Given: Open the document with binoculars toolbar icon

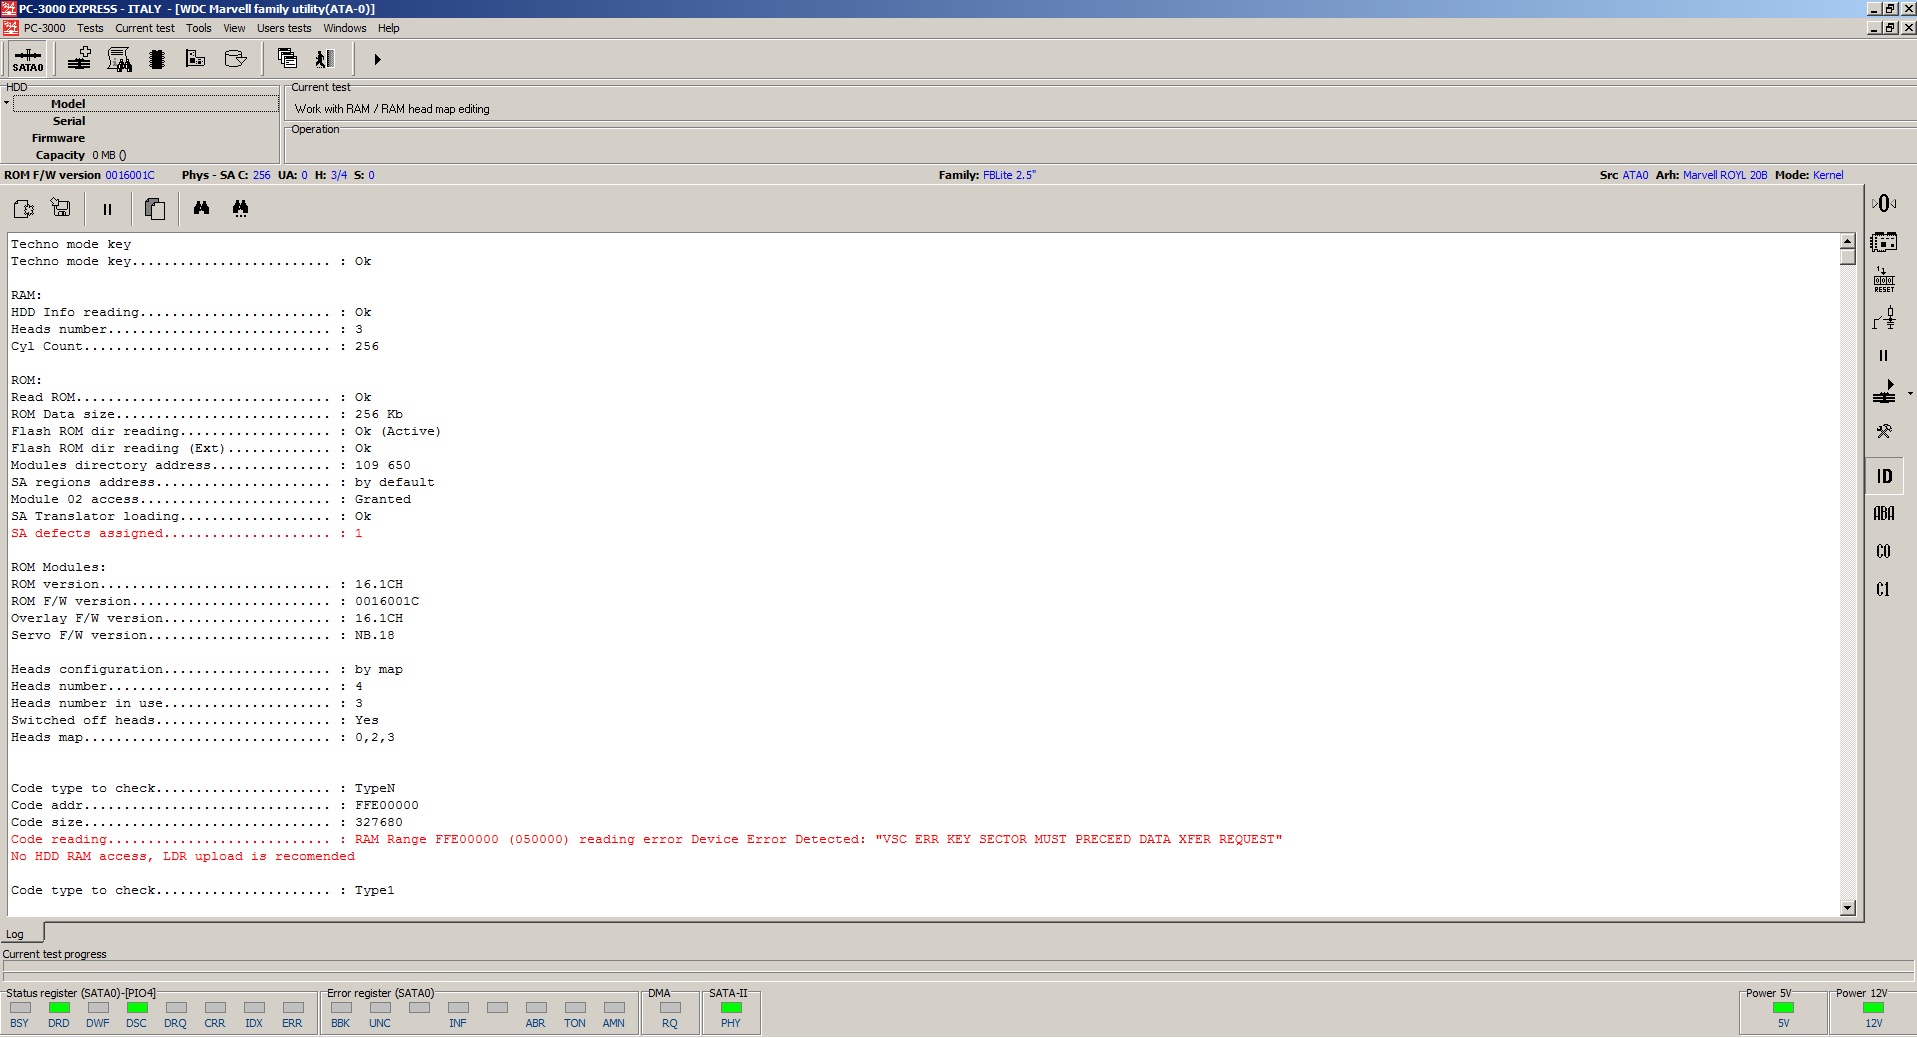Looking at the screenshot, I should pos(119,59).
